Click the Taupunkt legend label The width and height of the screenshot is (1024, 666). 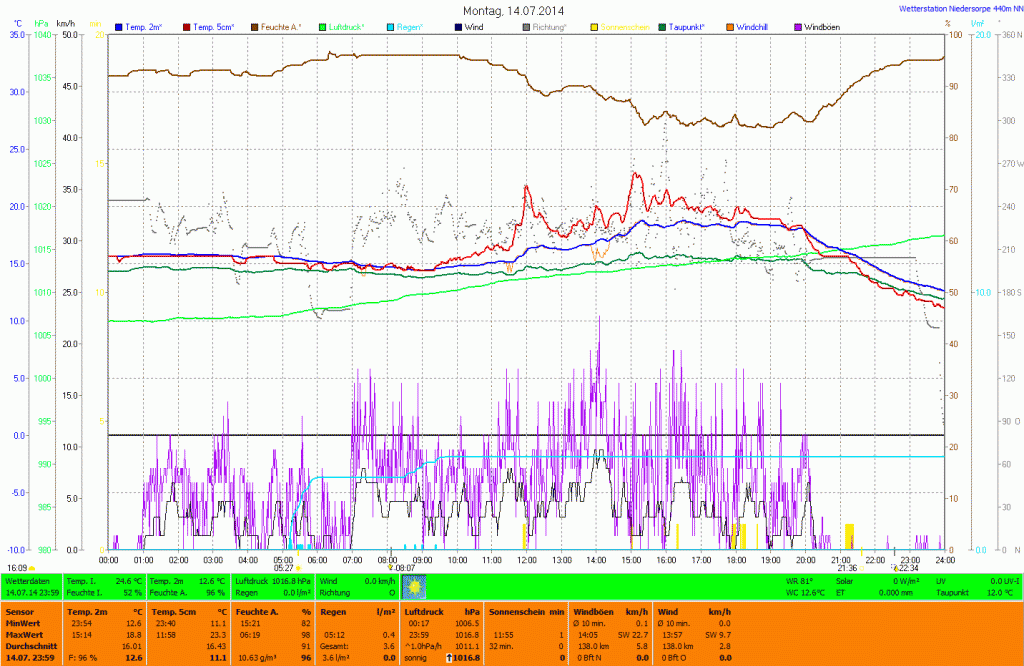692,26
